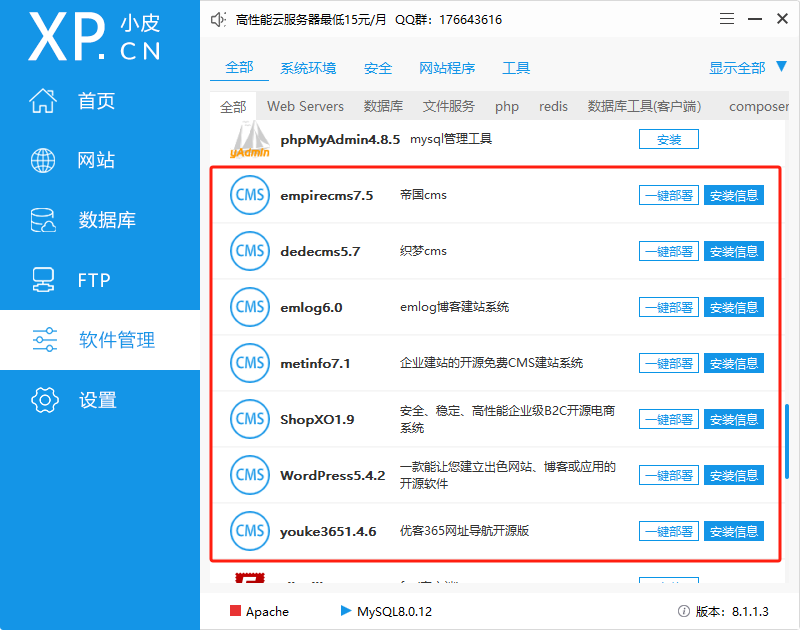Switch to the 安全 tab
This screenshot has width=800, height=630.
[x=378, y=68]
